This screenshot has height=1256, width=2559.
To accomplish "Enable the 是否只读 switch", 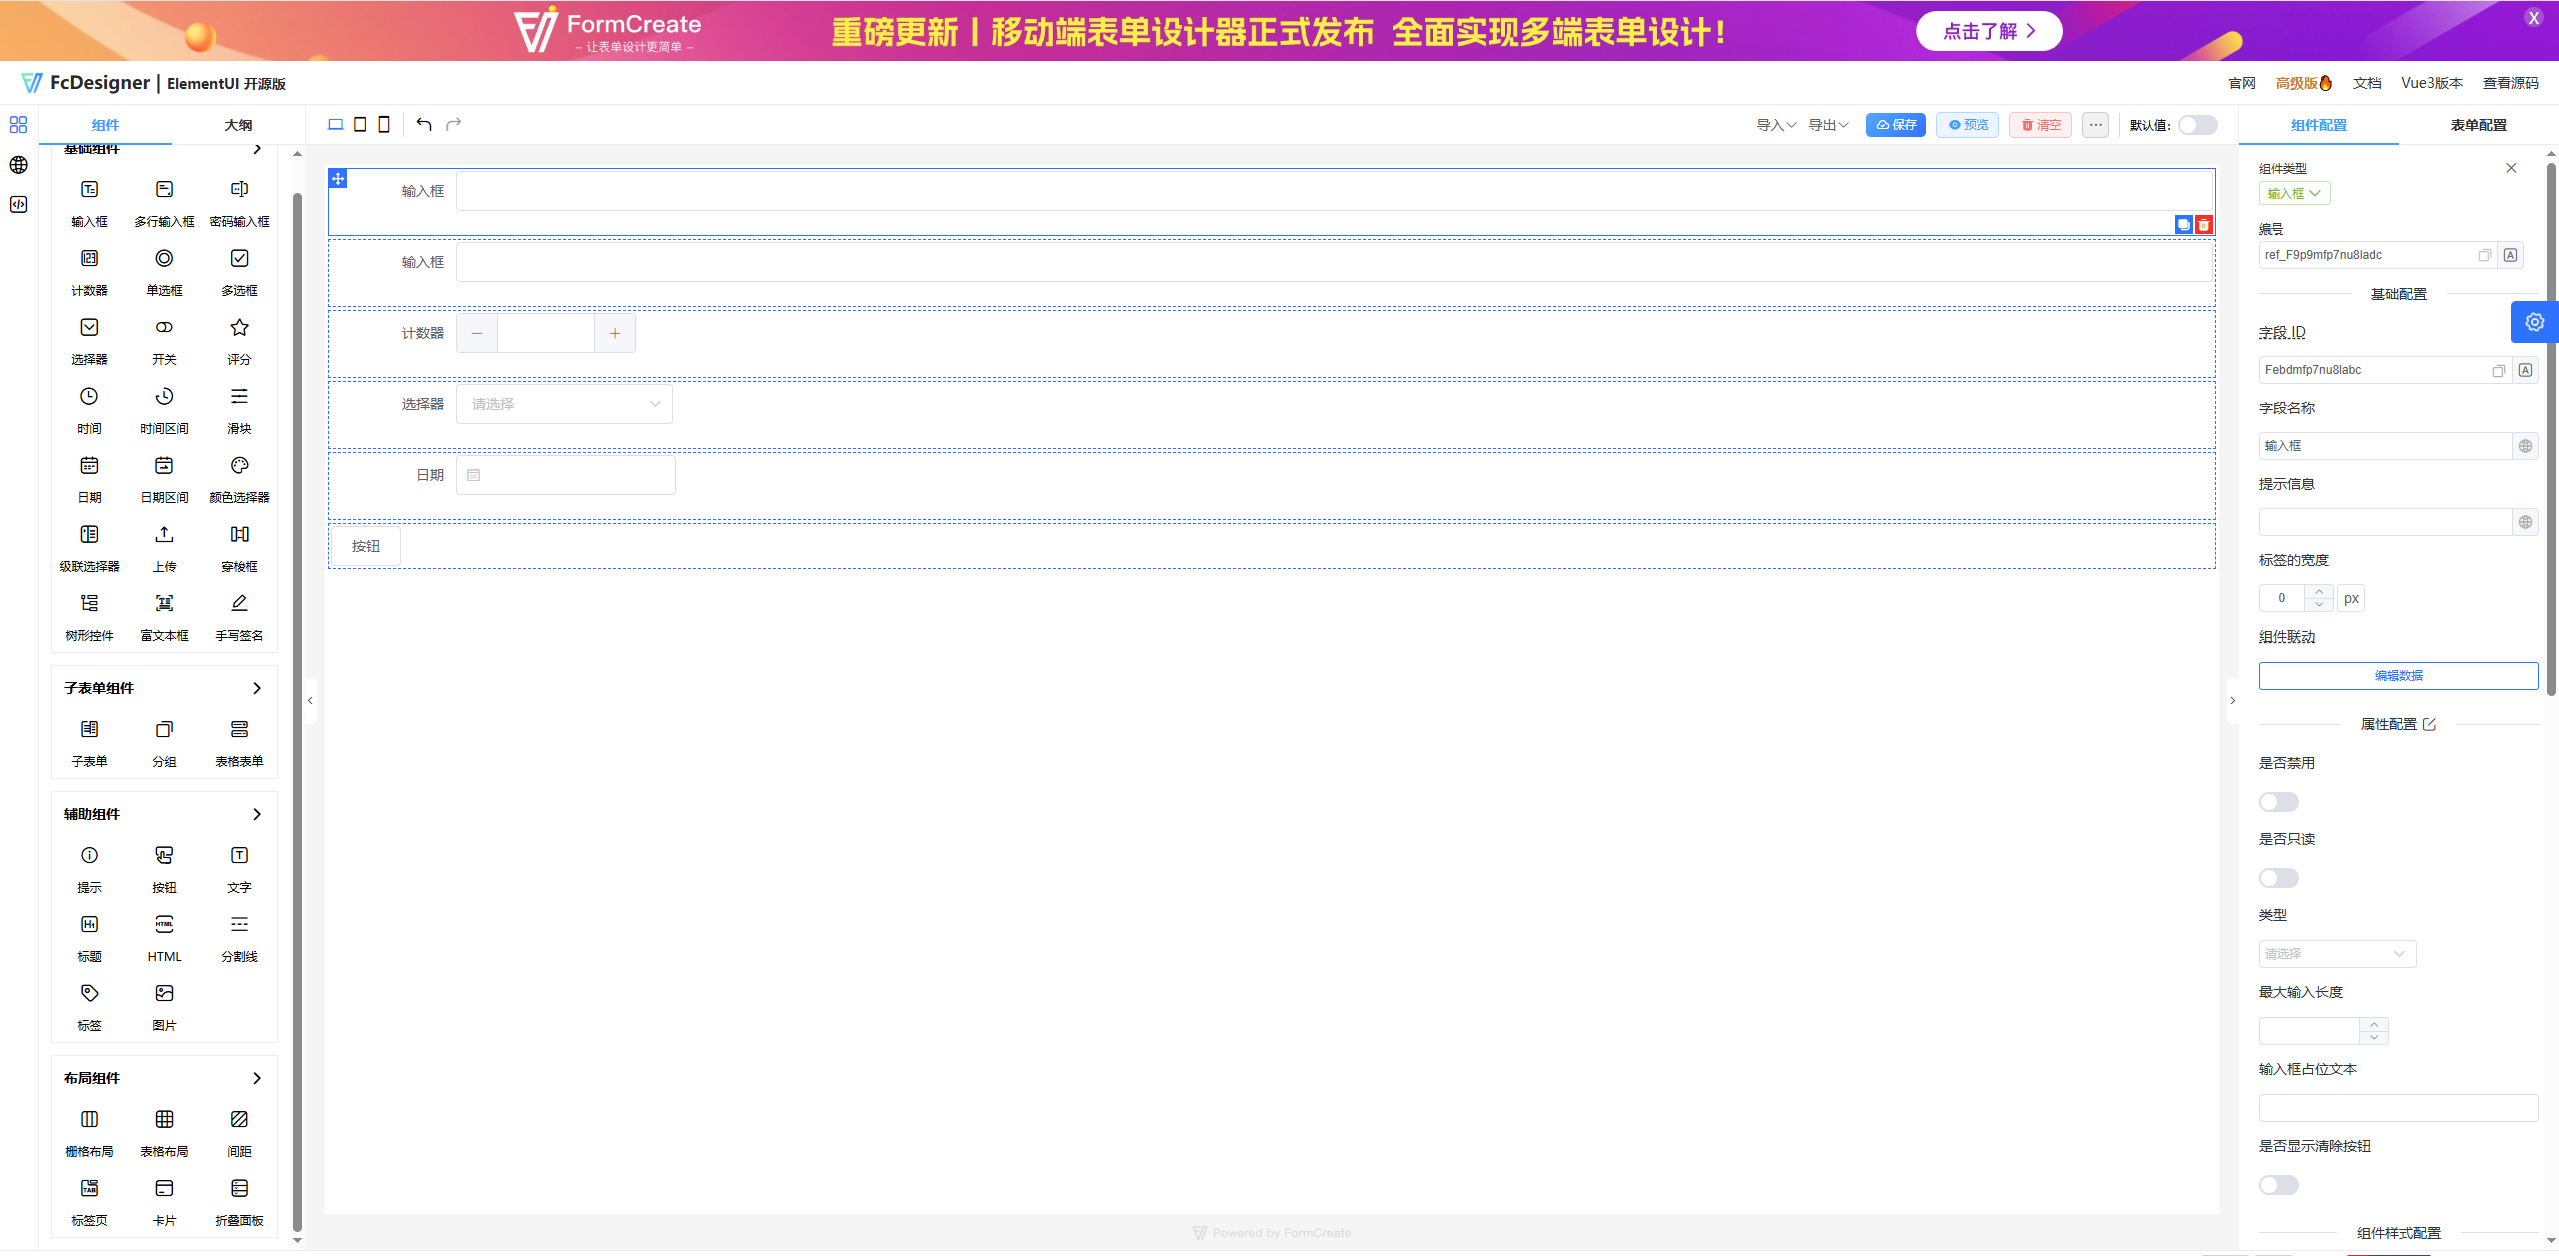I will click(x=2278, y=877).
